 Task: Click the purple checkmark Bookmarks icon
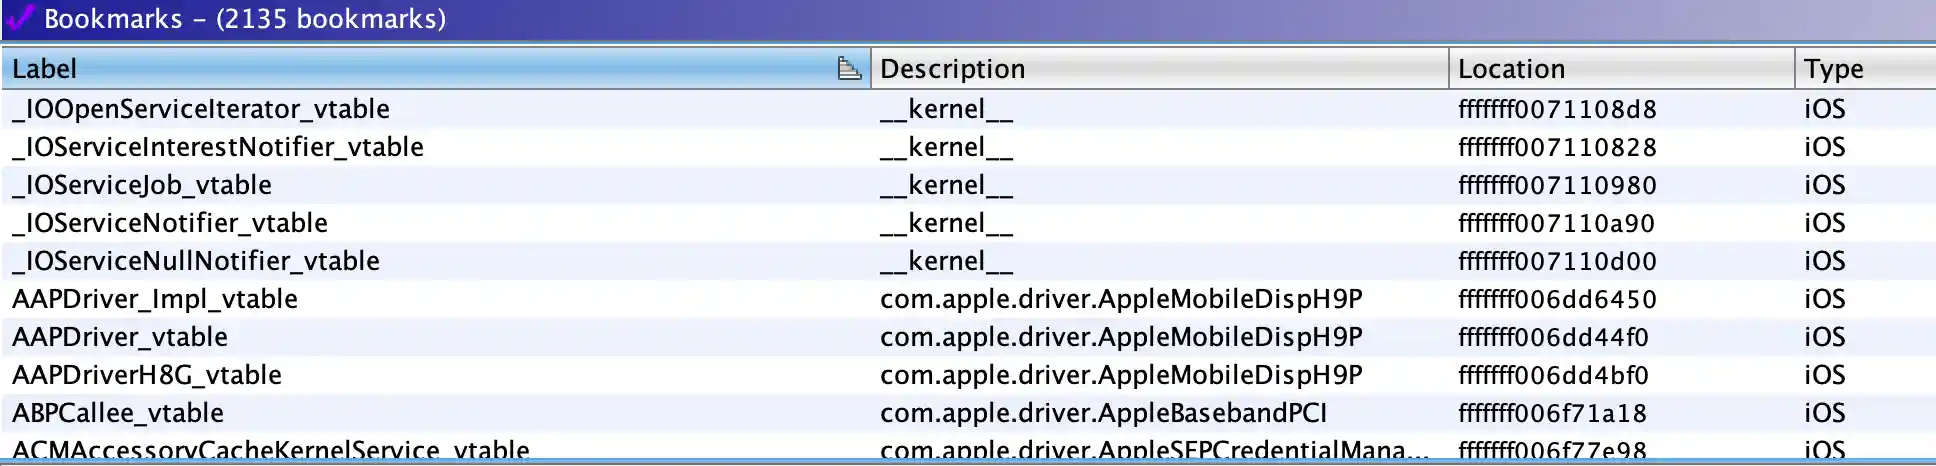tap(20, 18)
